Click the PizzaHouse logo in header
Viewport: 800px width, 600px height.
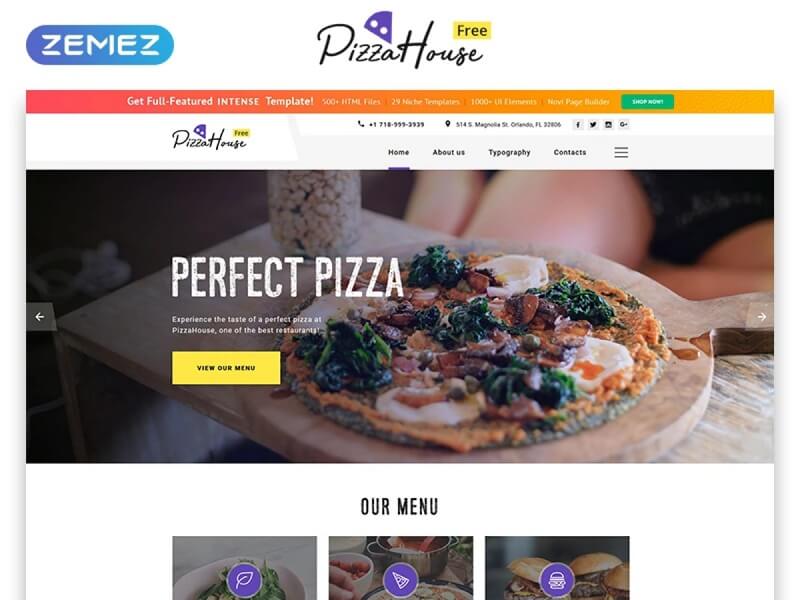pos(211,137)
